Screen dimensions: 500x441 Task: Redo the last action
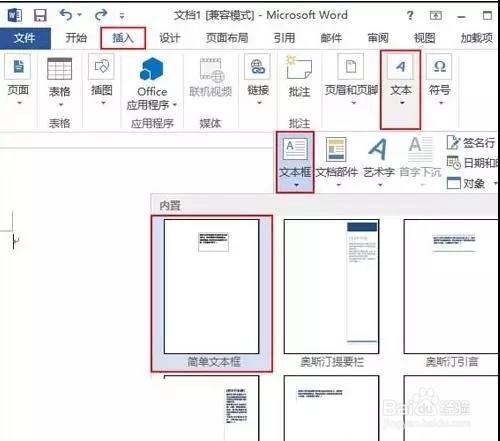click(101, 15)
